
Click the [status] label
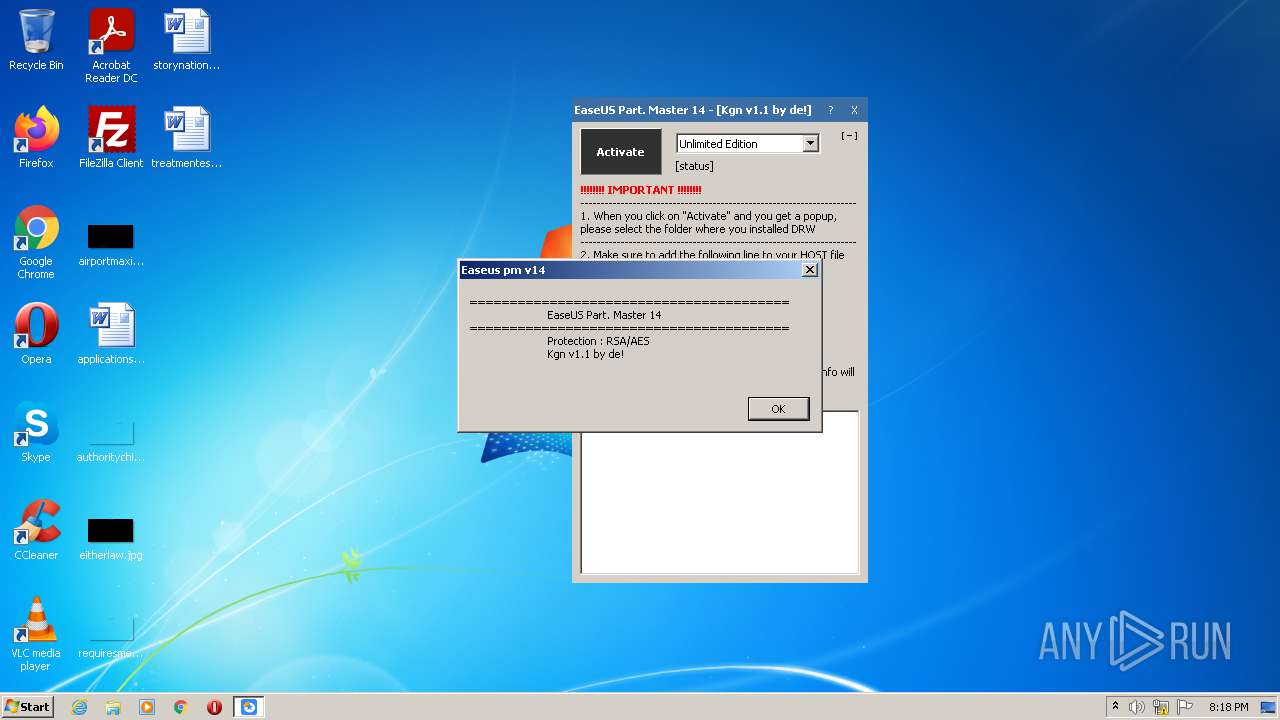(694, 166)
